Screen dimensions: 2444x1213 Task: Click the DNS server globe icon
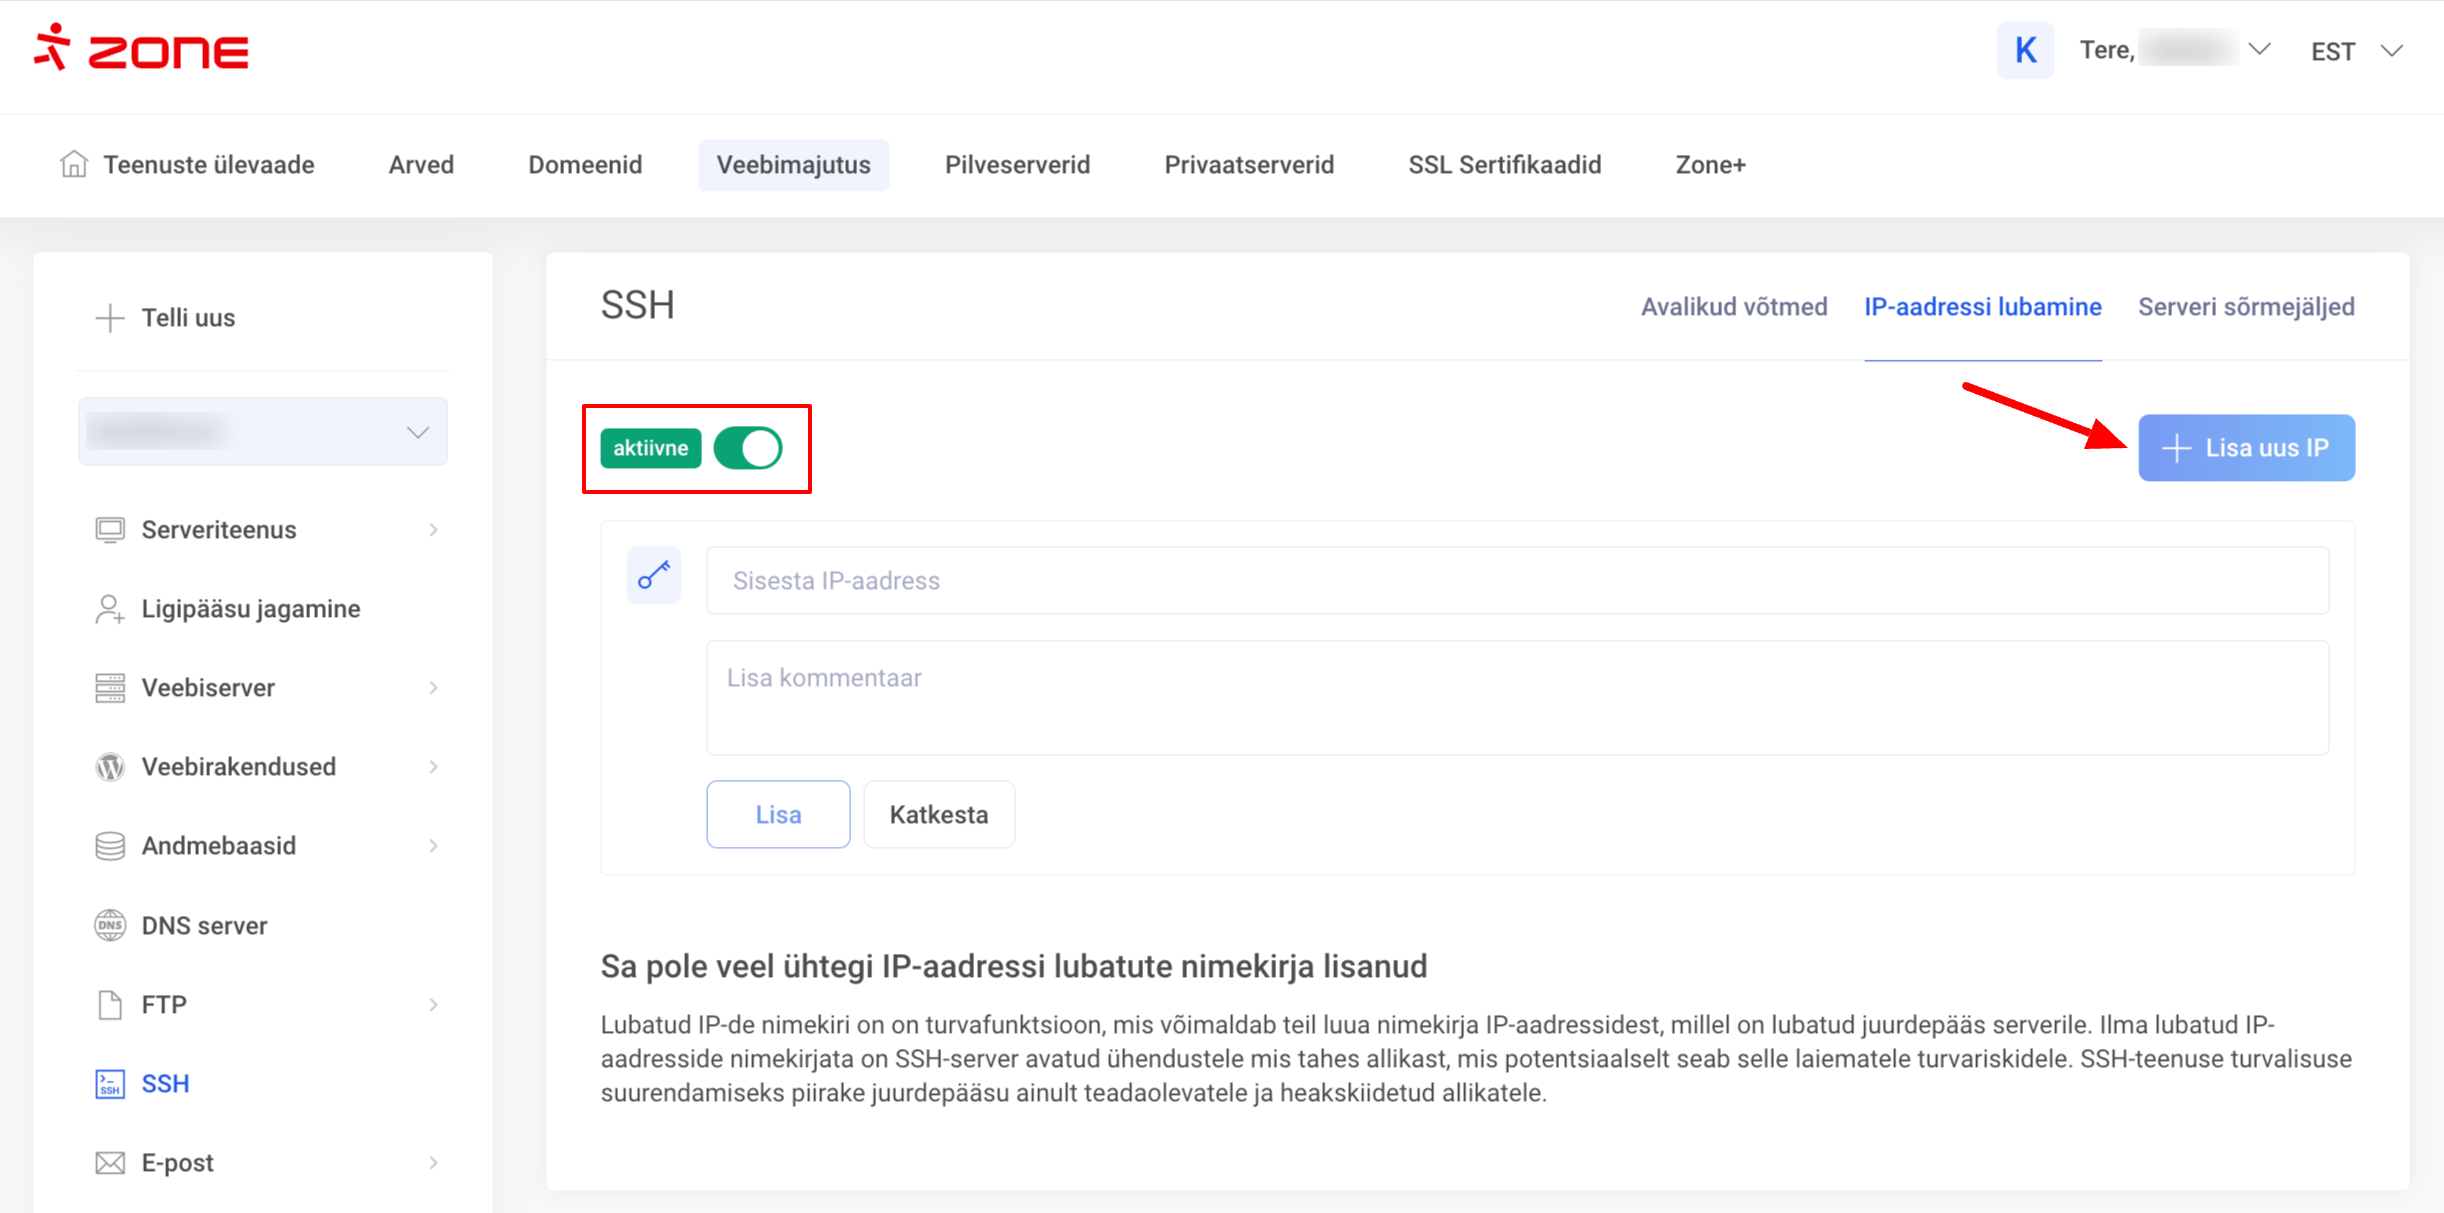click(110, 925)
